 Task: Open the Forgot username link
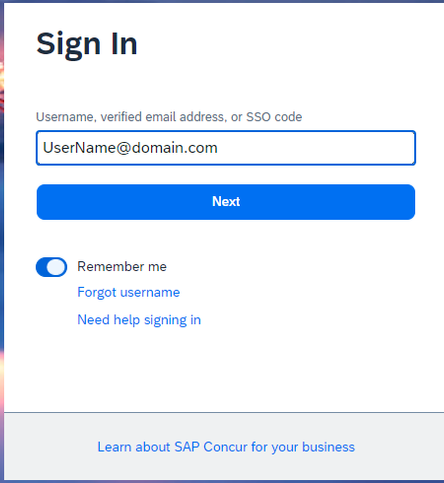click(x=128, y=292)
